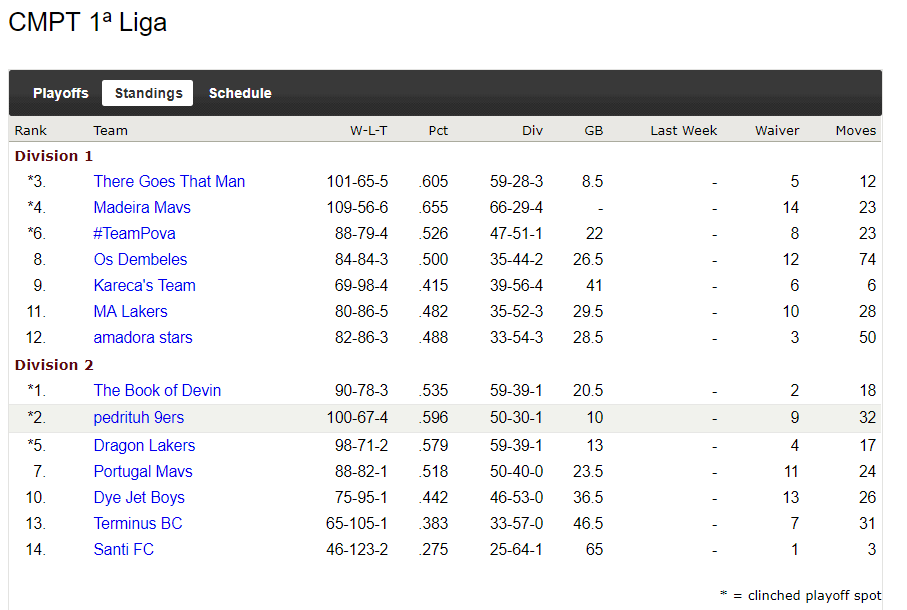Click the Moves column header

tap(856, 131)
